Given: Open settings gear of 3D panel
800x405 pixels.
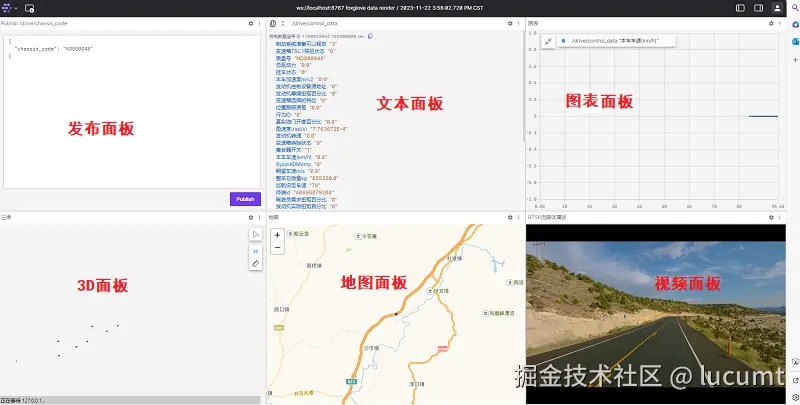Looking at the screenshot, I should click(251, 217).
